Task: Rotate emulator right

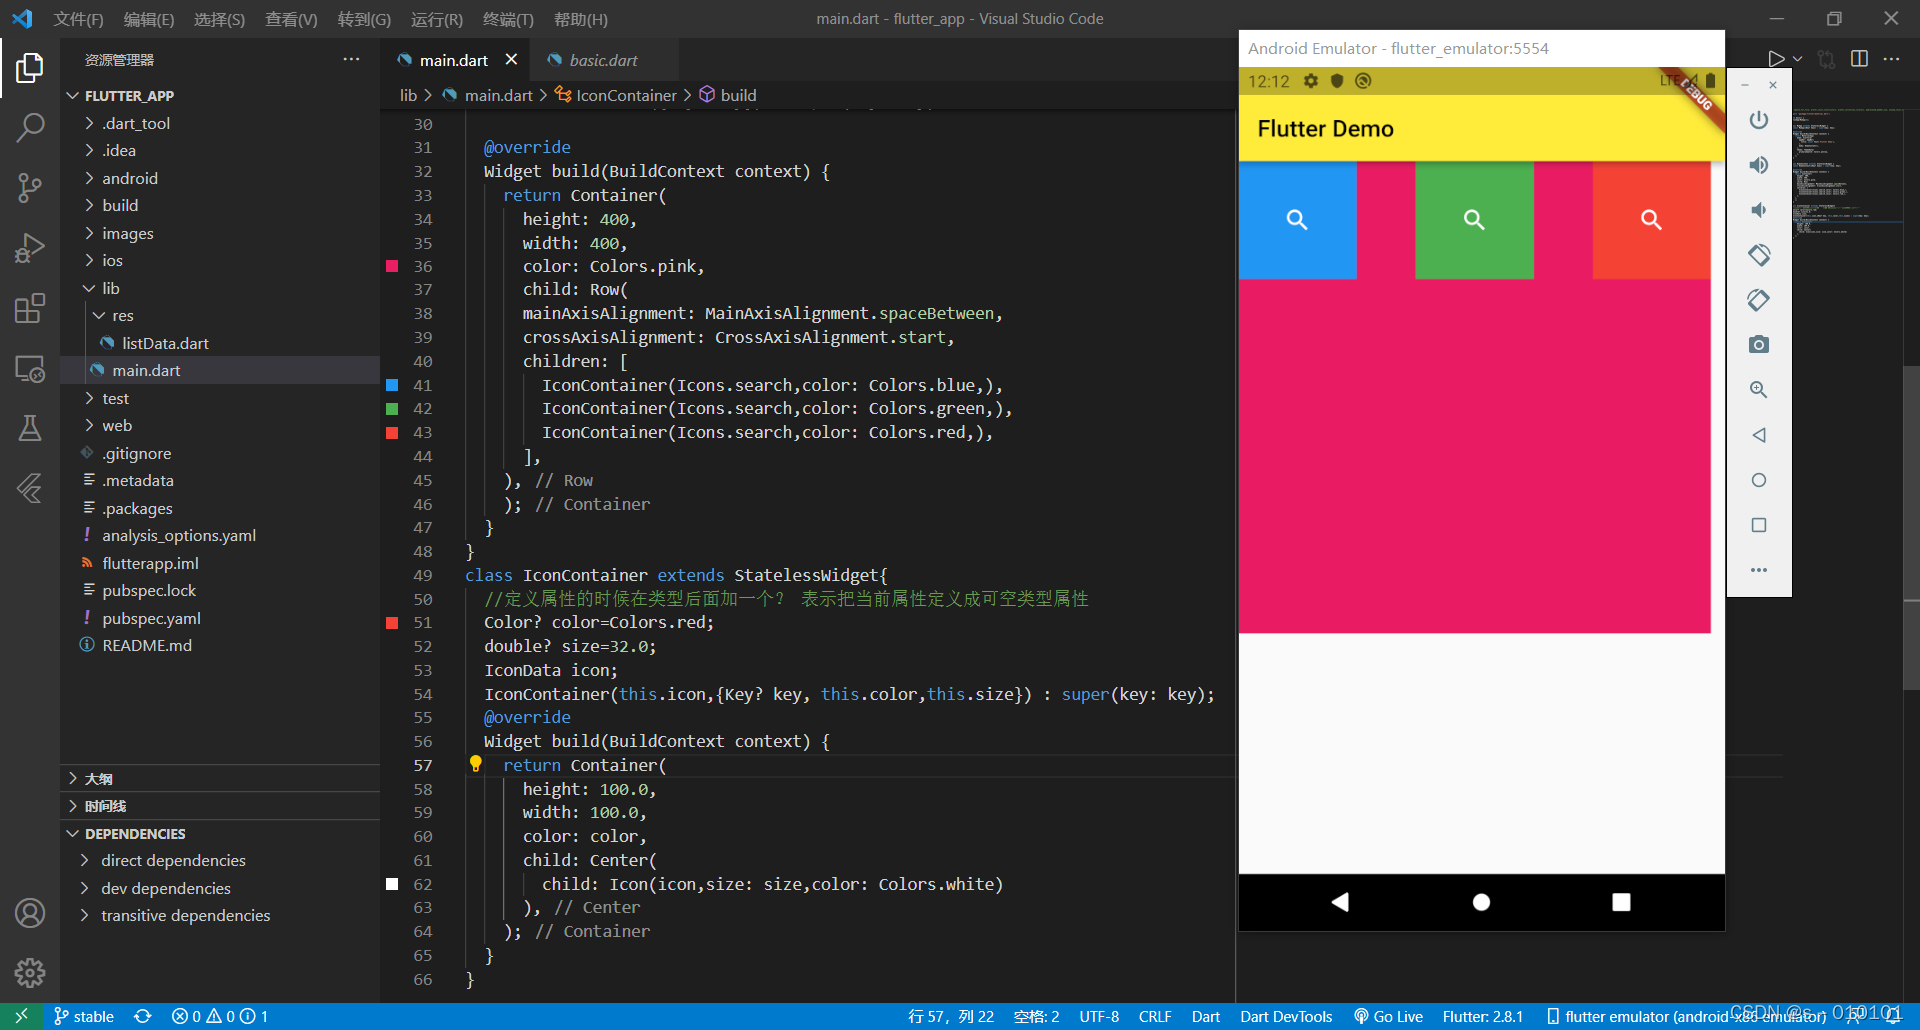Action: pyautogui.click(x=1759, y=300)
